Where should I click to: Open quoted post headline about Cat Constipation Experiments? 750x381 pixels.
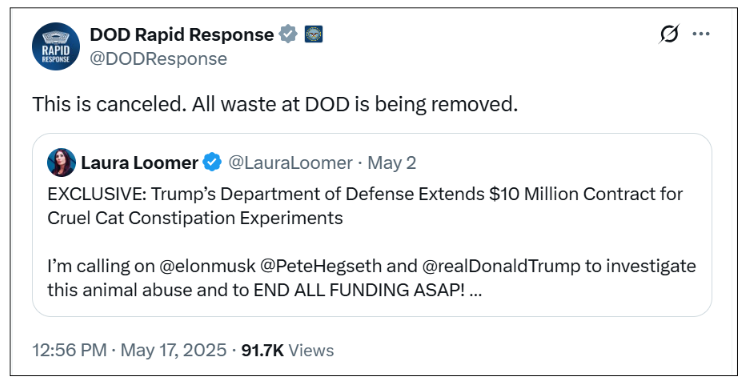pos(365,206)
